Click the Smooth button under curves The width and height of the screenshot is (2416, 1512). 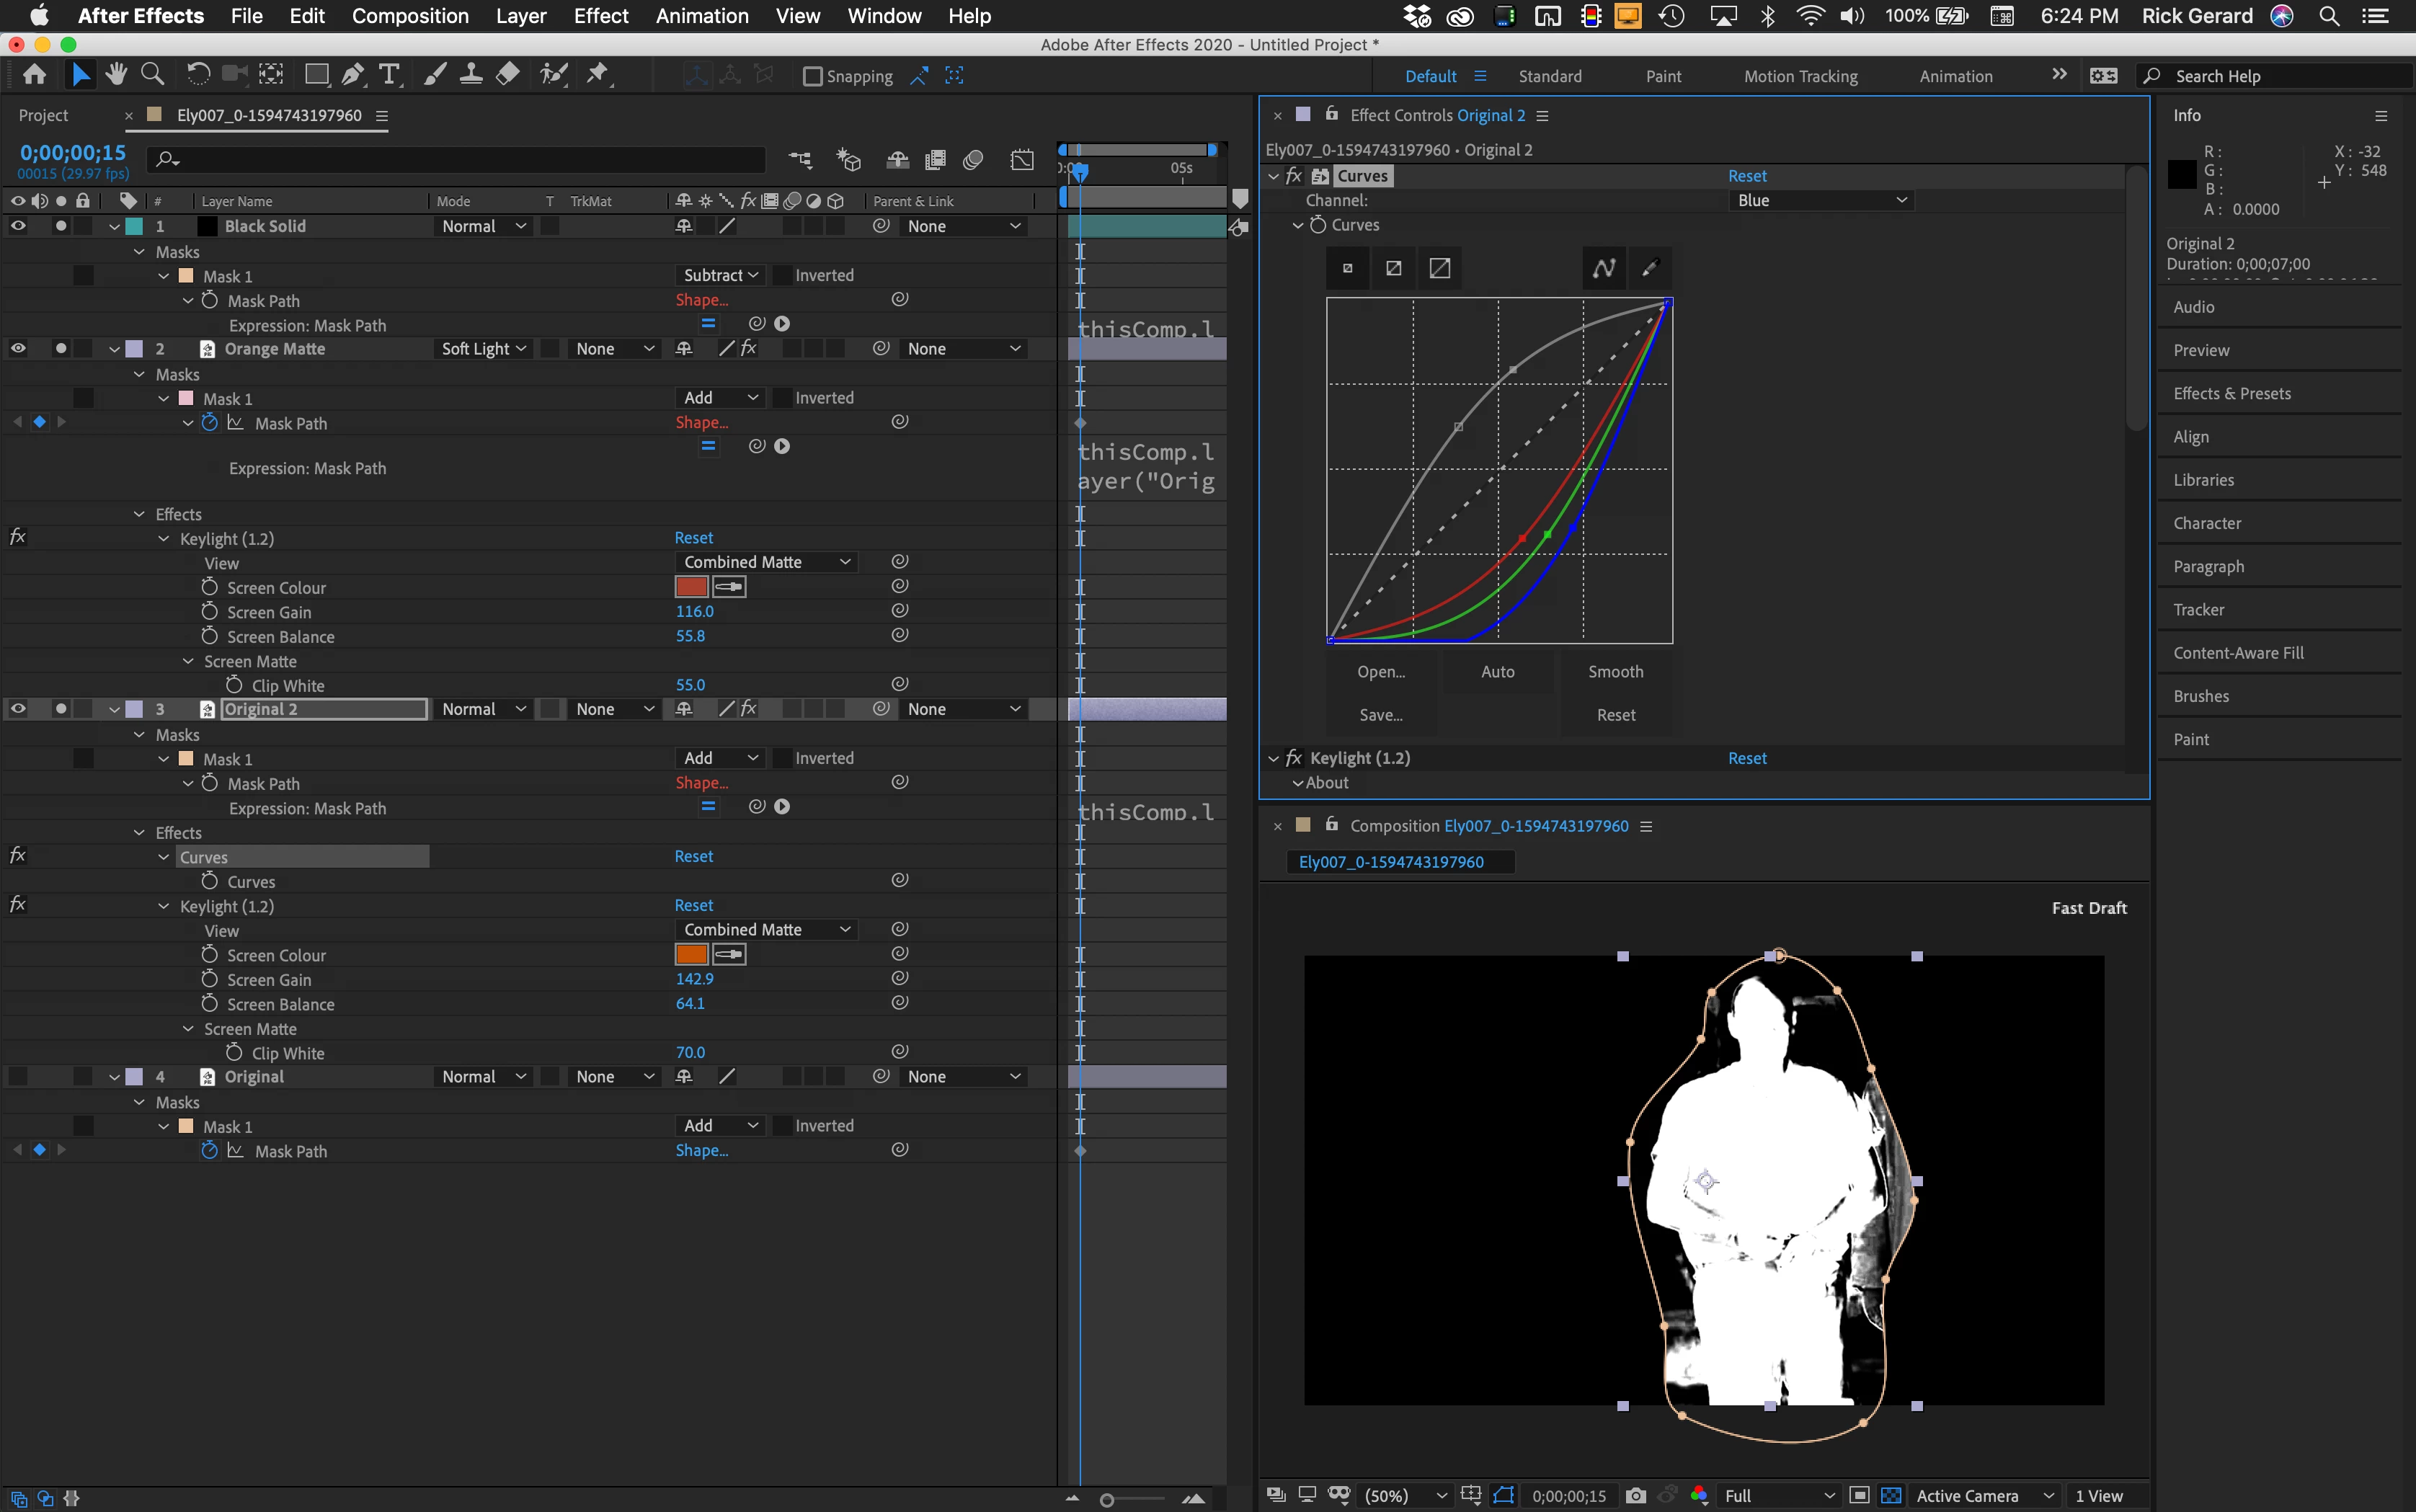pos(1615,672)
